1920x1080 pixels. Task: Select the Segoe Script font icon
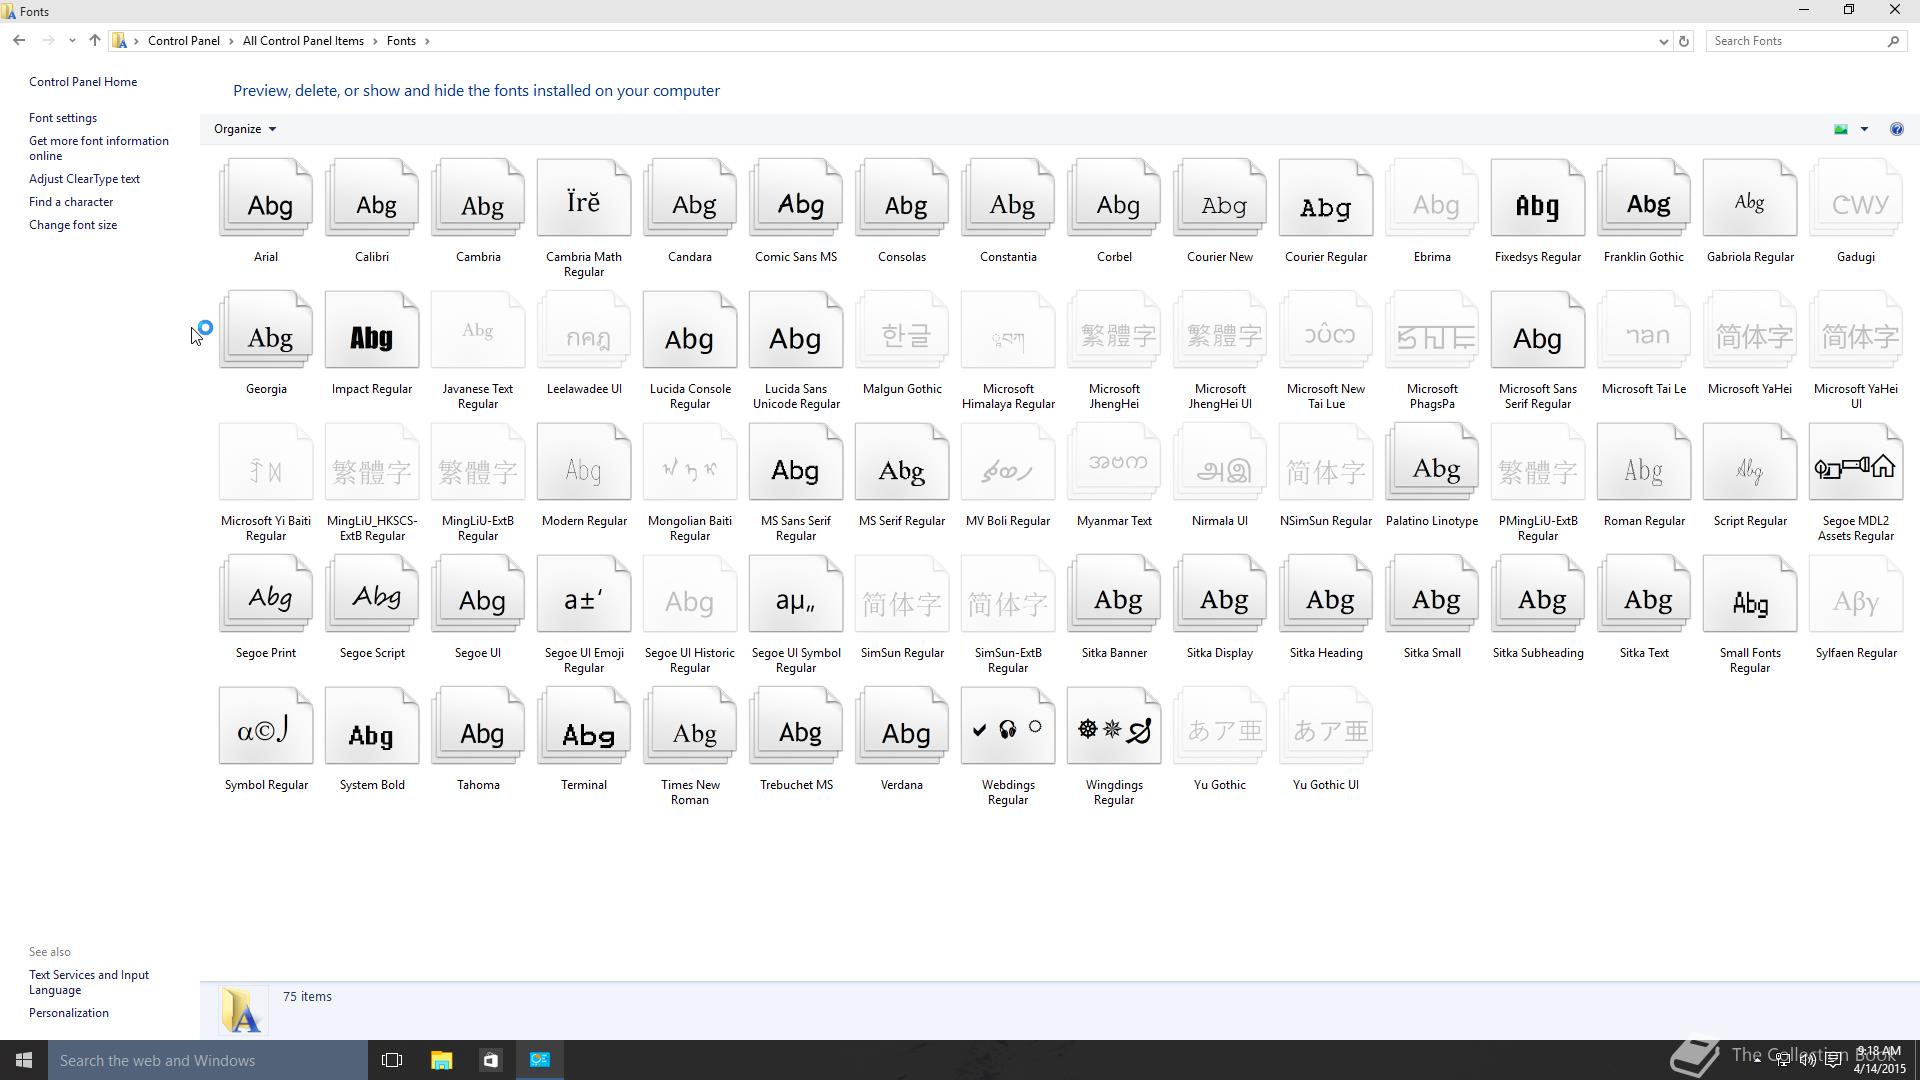pos(371,594)
